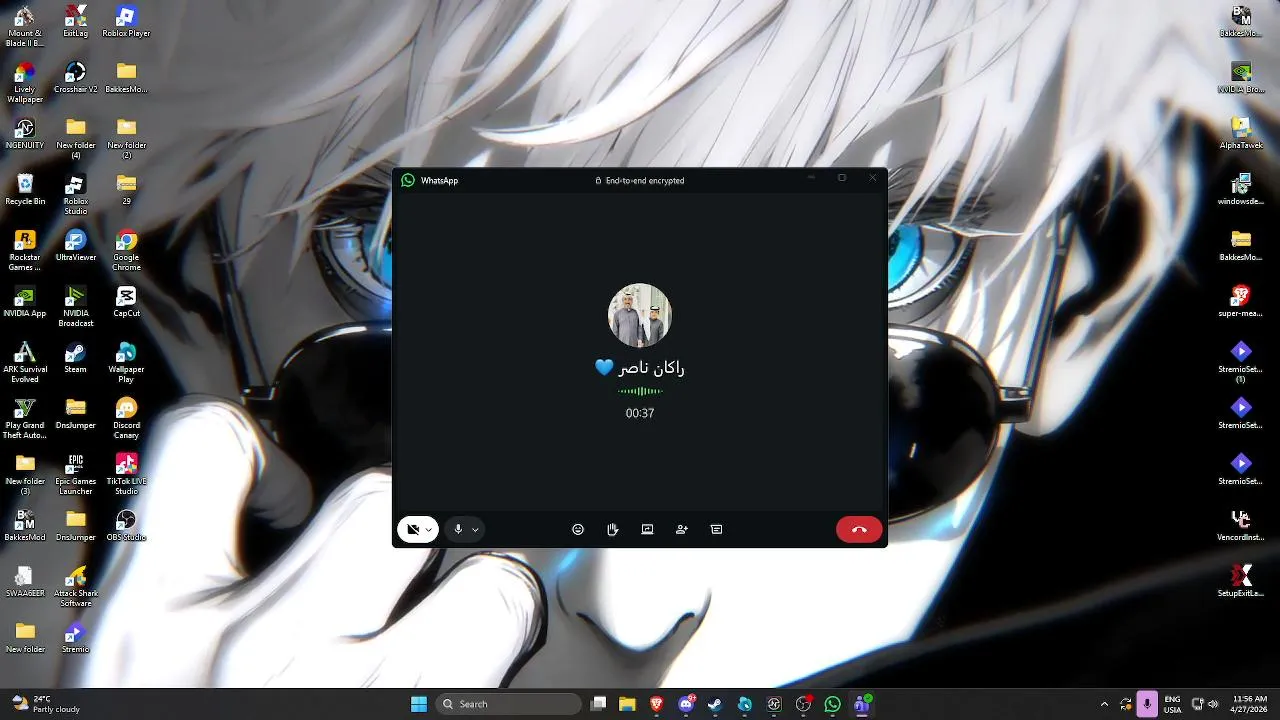Select the Epic Games Launcher icon
This screenshot has height=720, width=1280.
click(x=75, y=474)
